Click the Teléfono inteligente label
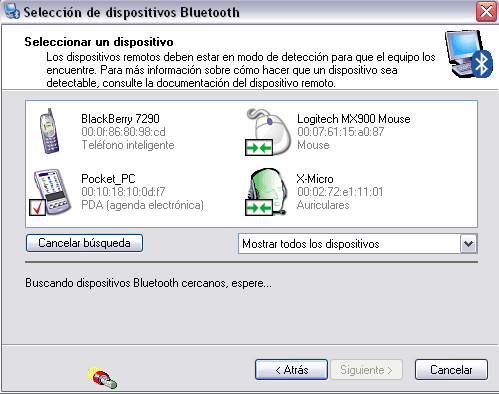Image resolution: width=499 pixels, height=394 pixels. click(x=128, y=145)
